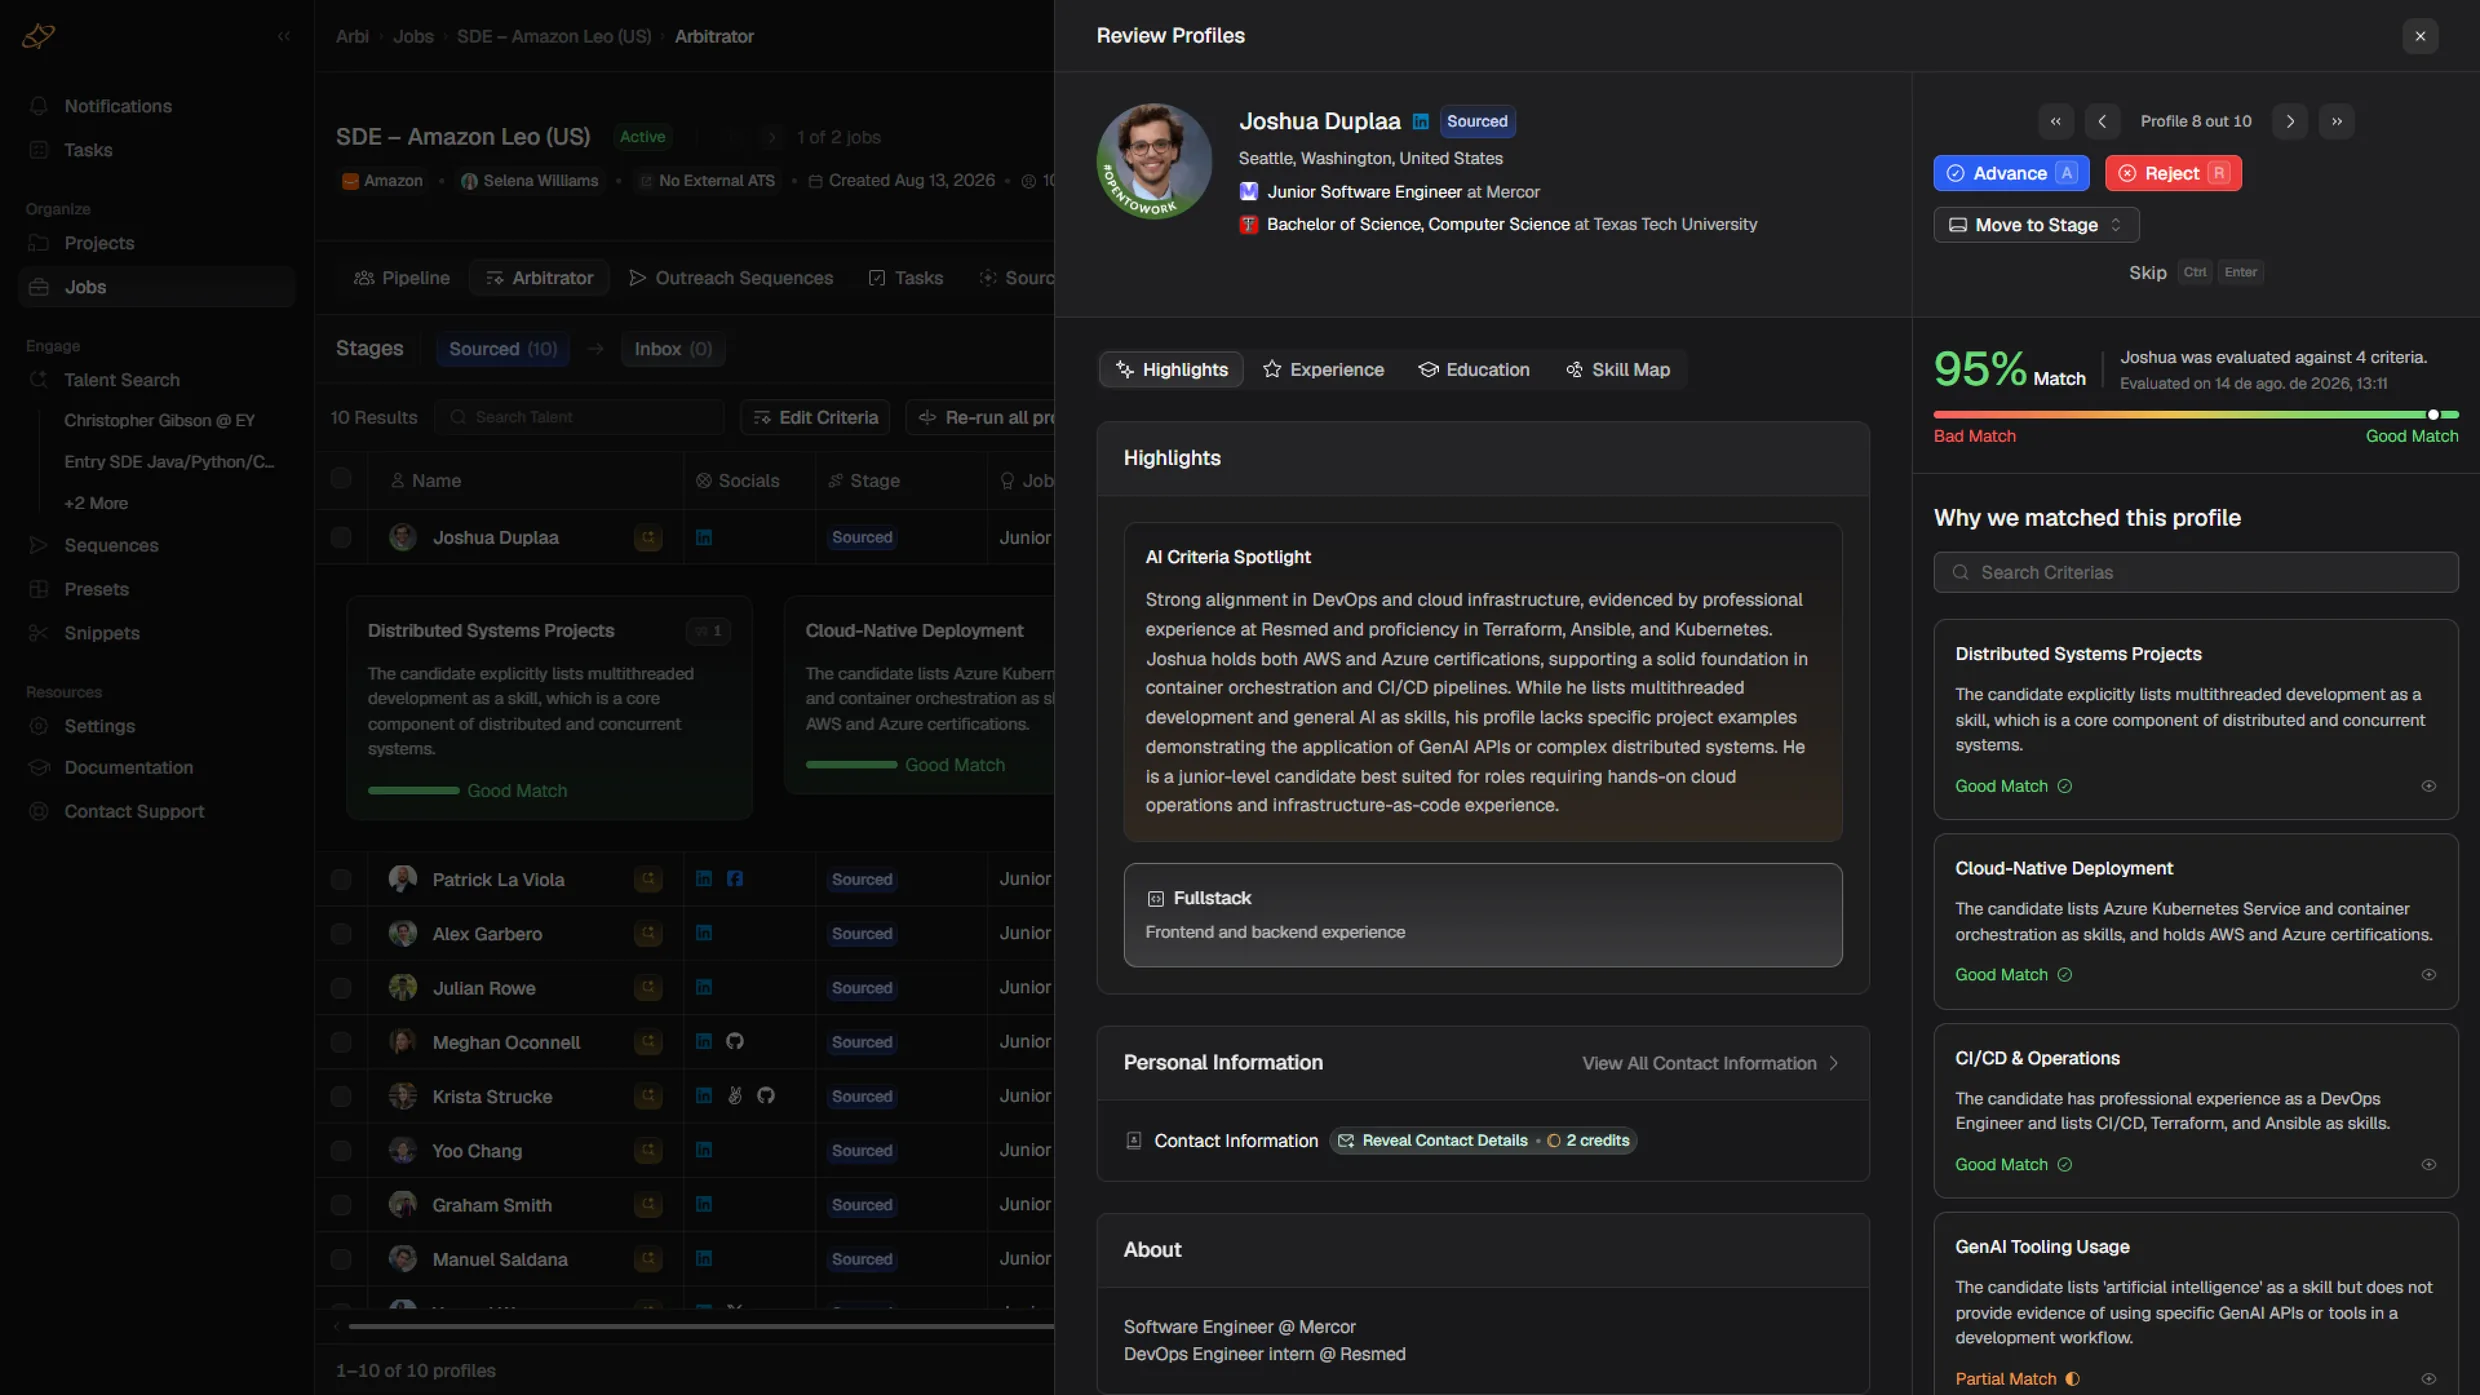Open Notifications in the sidebar
This screenshot has height=1395, width=2480.
tap(118, 106)
